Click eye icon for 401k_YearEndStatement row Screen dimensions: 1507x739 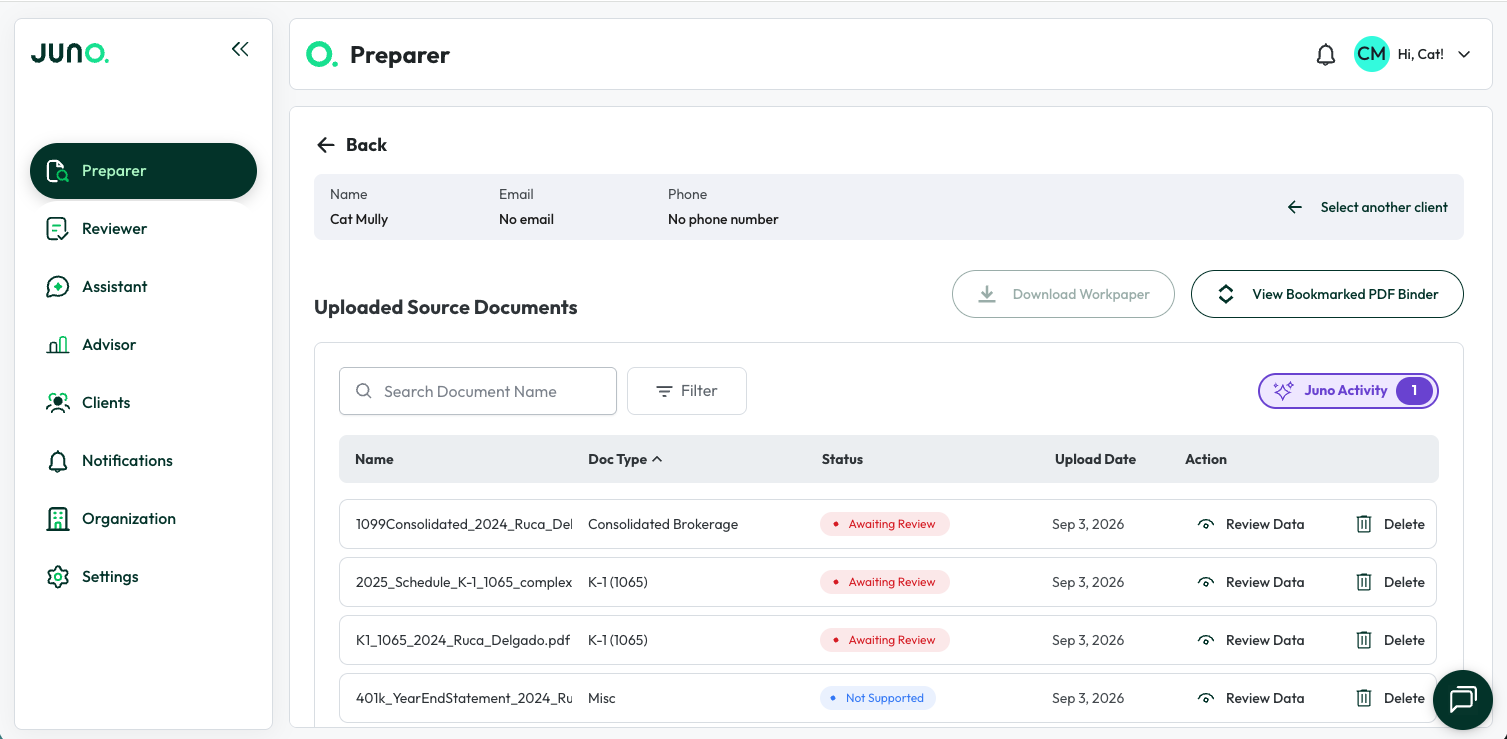coord(1206,698)
